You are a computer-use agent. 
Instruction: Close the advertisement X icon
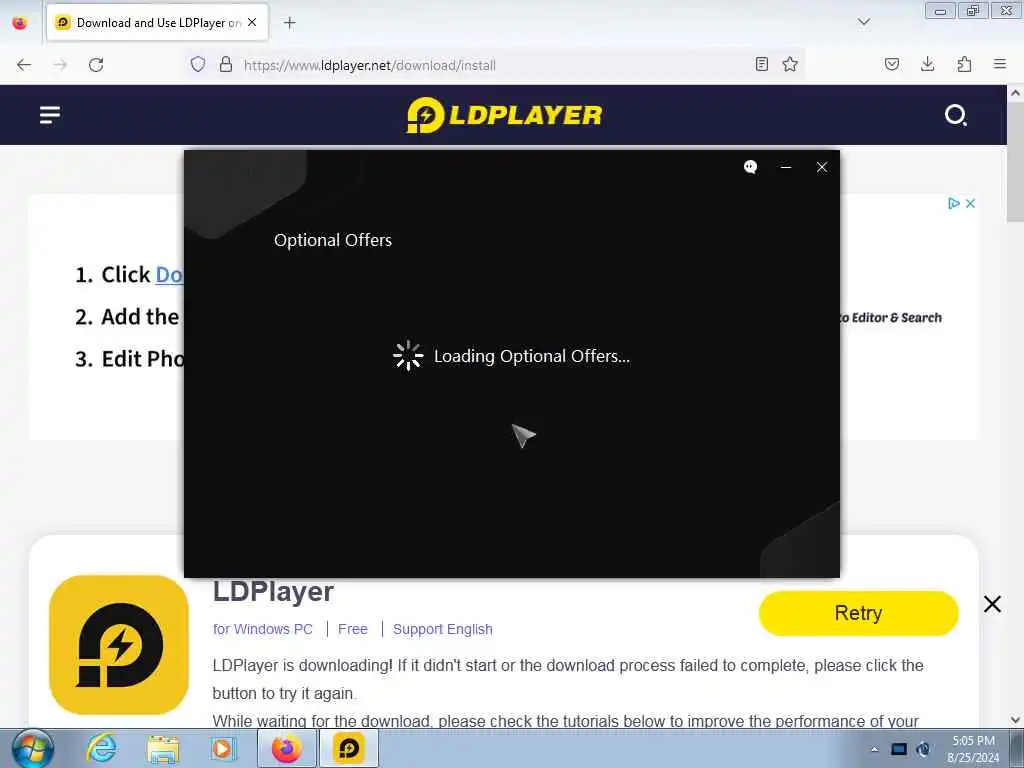pyautogui.click(x=970, y=203)
